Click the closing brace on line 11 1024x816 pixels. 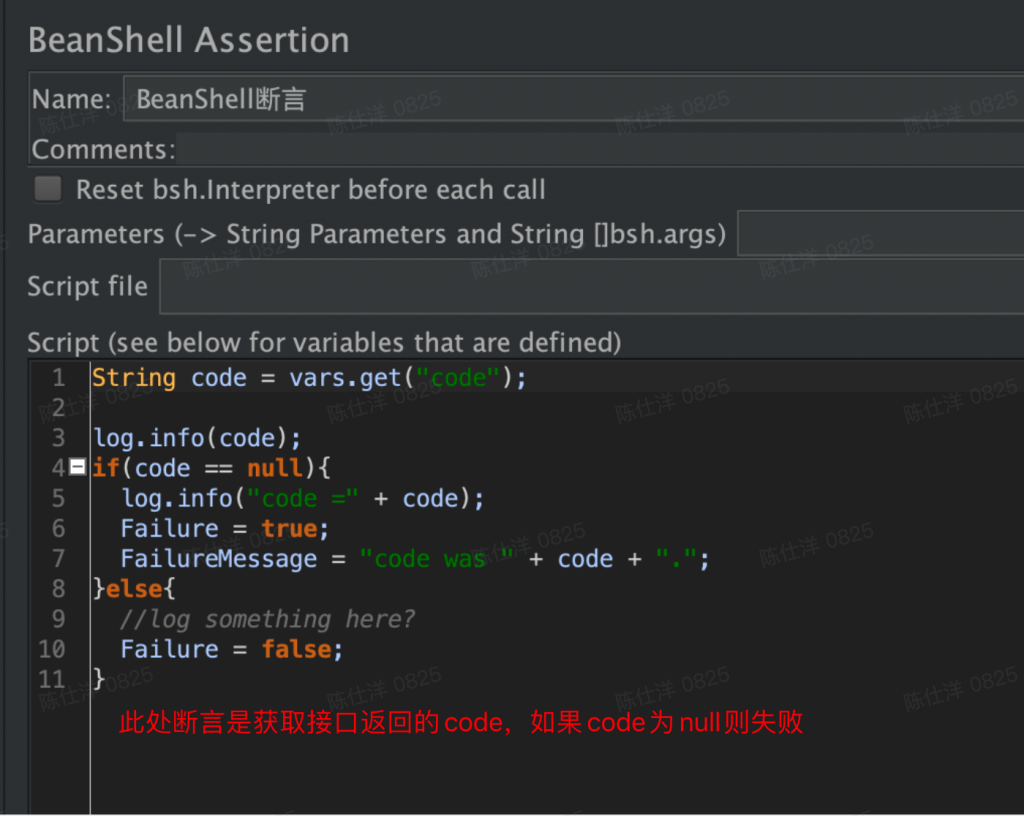click(98, 679)
